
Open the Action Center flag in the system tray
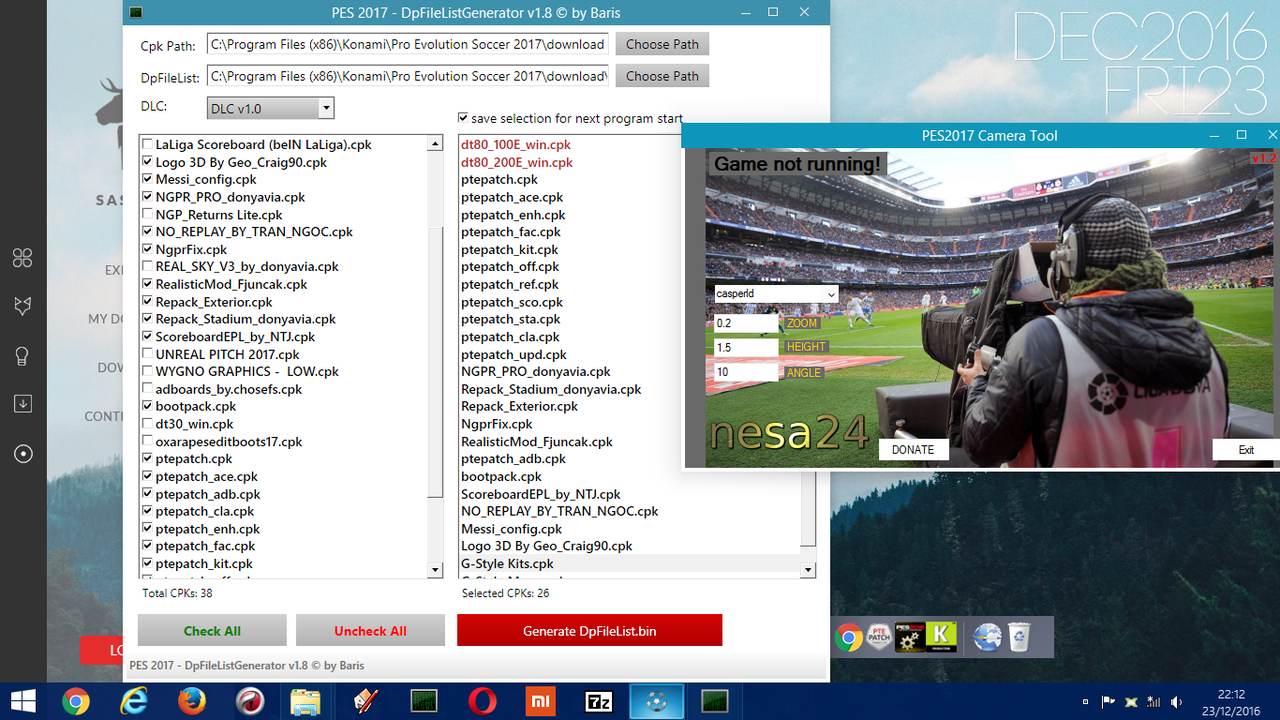(x=1108, y=702)
